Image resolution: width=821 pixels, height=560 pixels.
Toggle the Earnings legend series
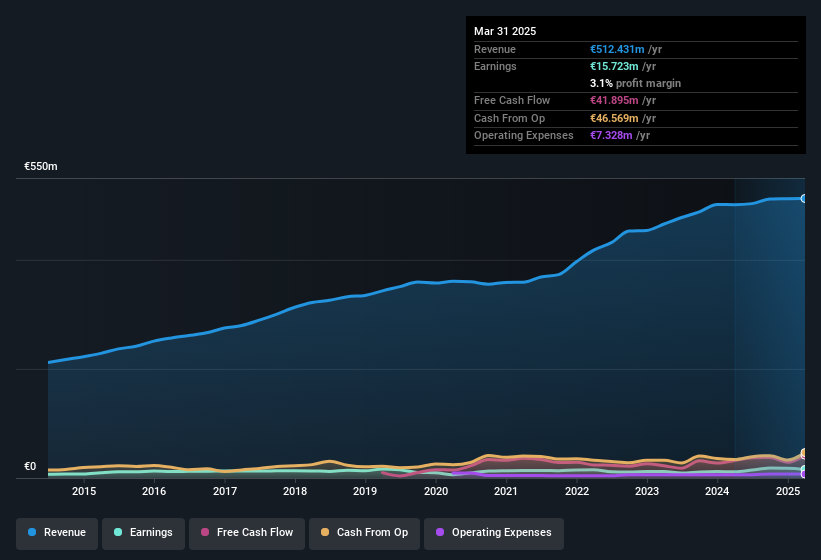click(x=143, y=533)
